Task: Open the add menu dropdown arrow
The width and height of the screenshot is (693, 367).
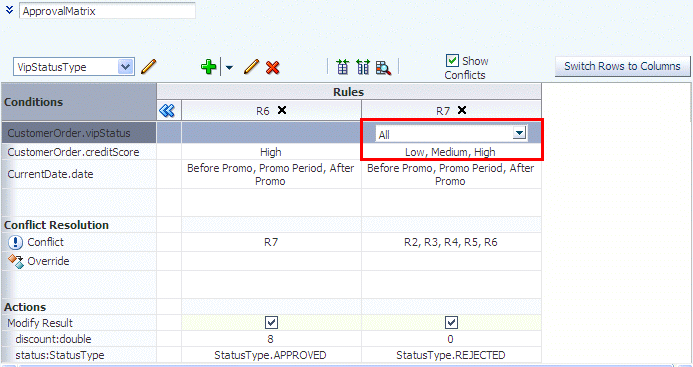Action: coord(229,67)
